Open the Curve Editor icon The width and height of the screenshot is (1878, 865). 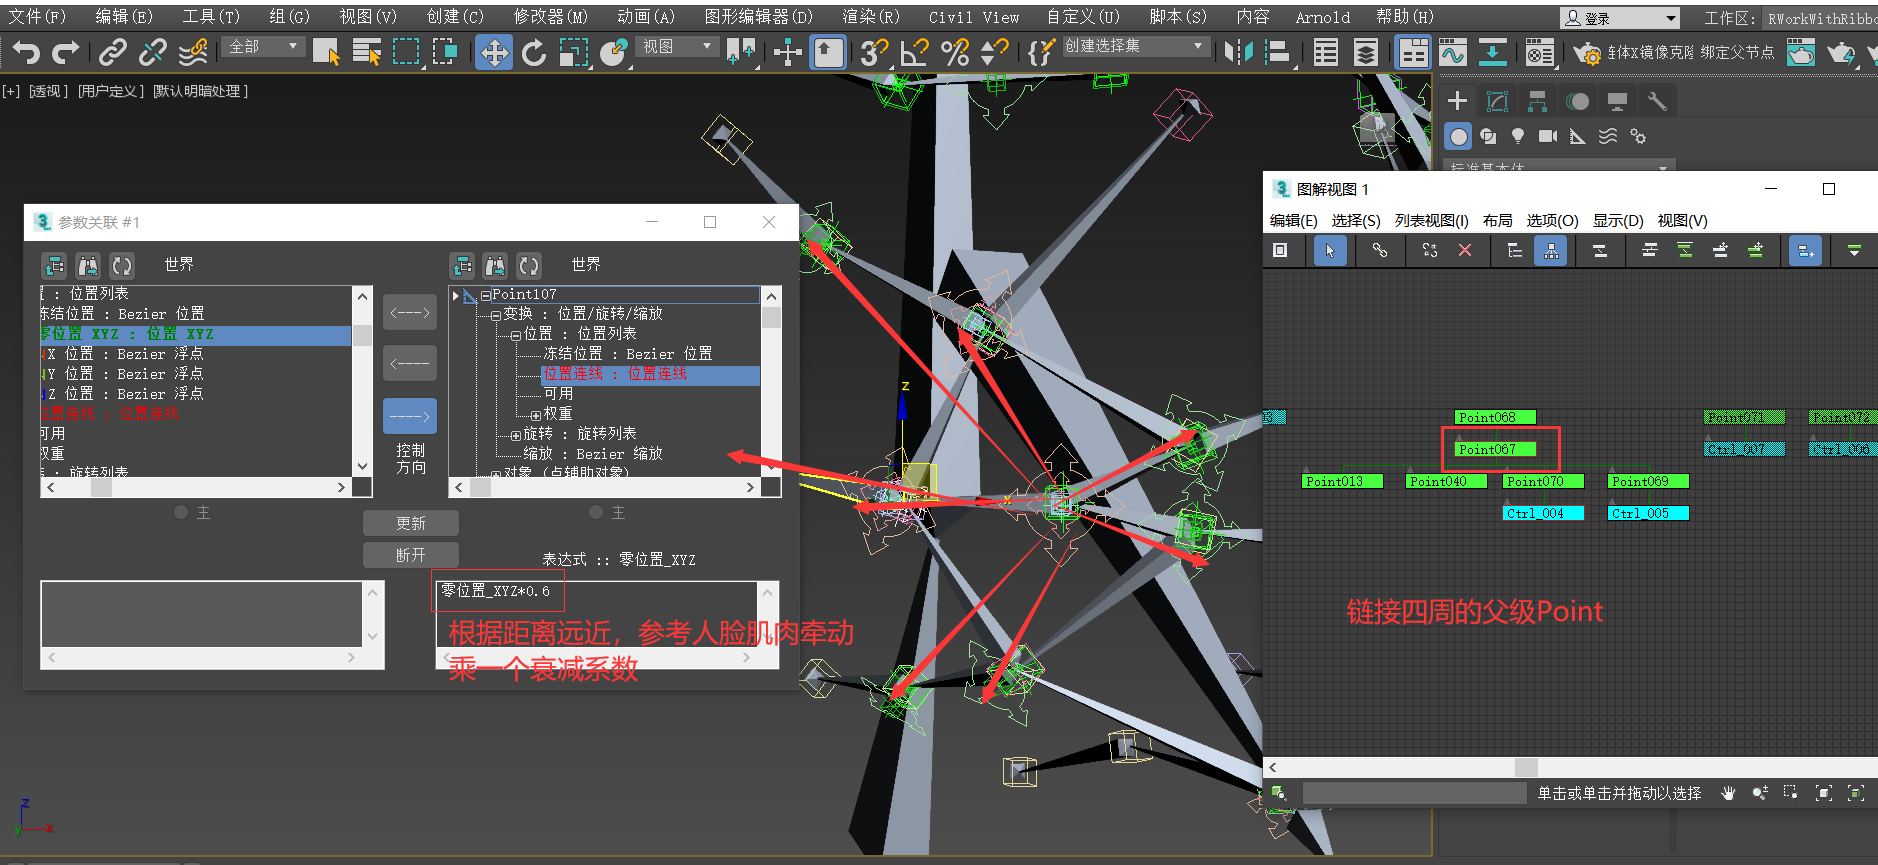coord(1453,52)
